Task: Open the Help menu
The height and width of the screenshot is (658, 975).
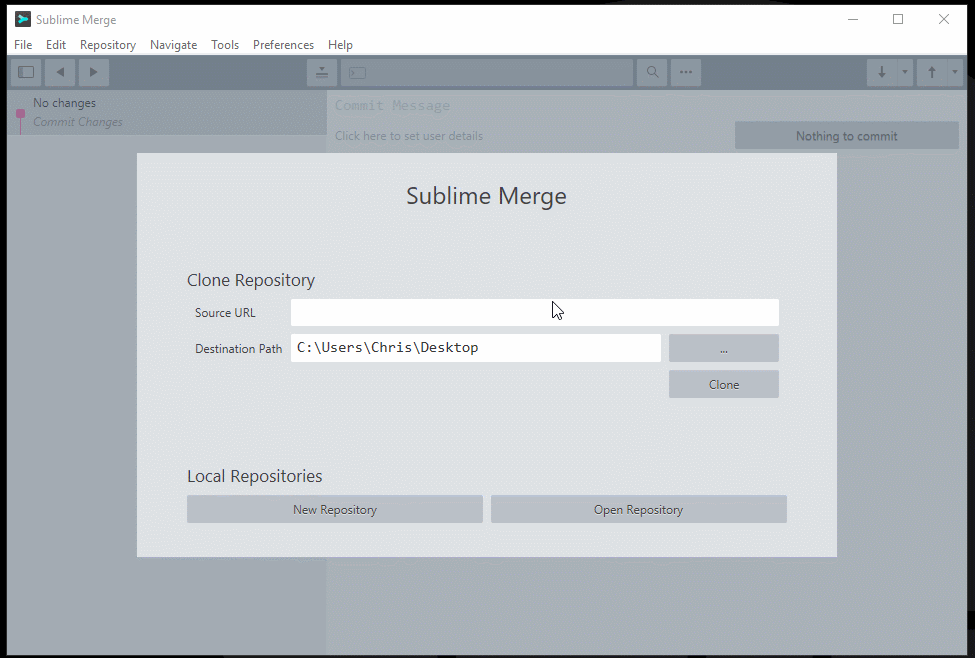Action: (340, 45)
